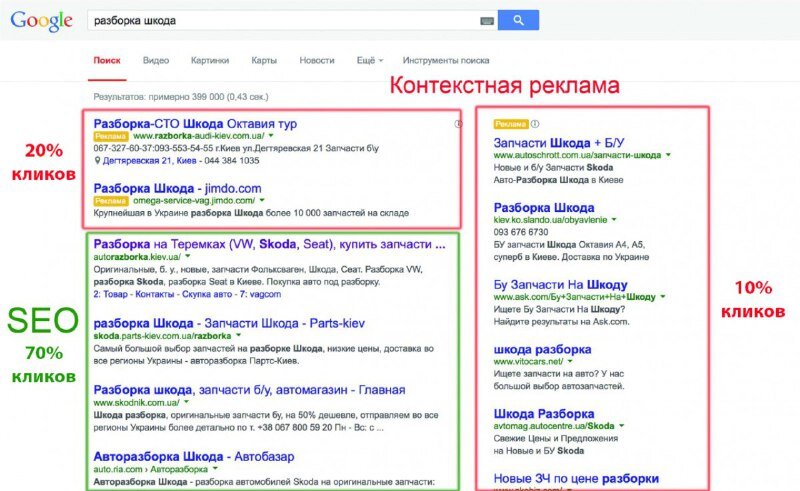Click map pin icon by Дегтяревская 21 address
This screenshot has height=491, width=800.
pos(97,161)
